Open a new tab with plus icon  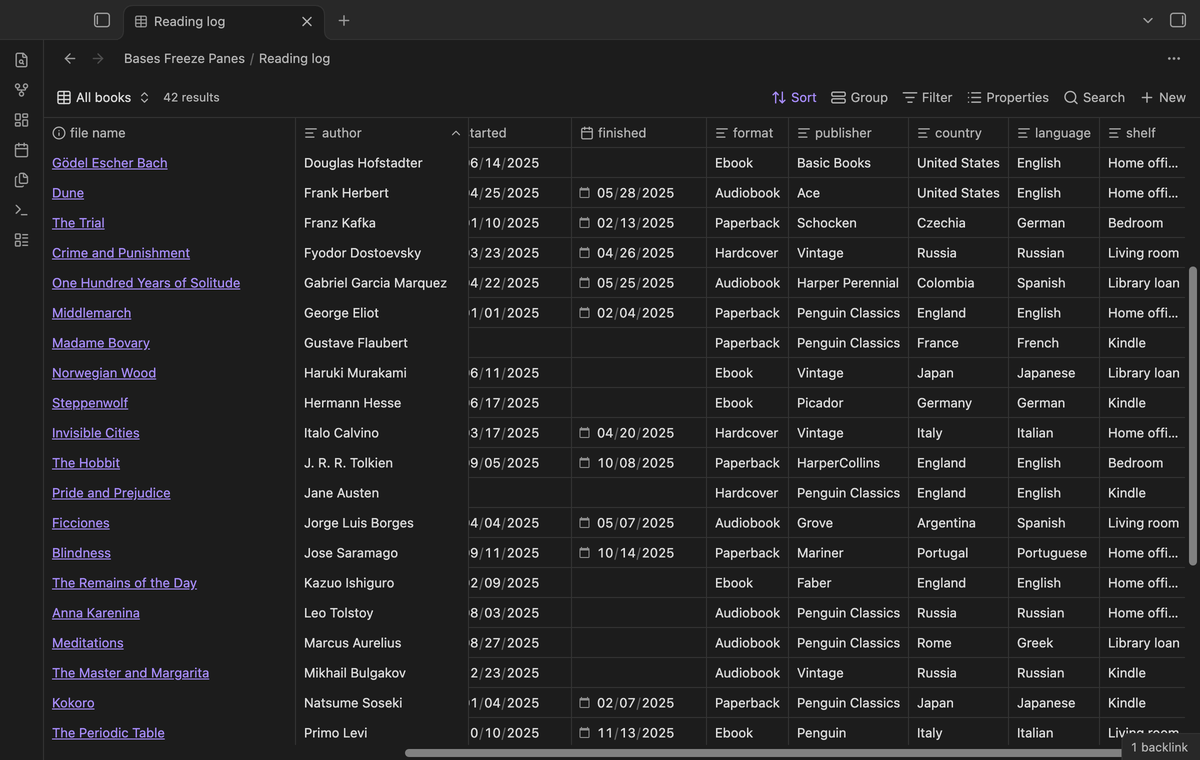point(344,20)
